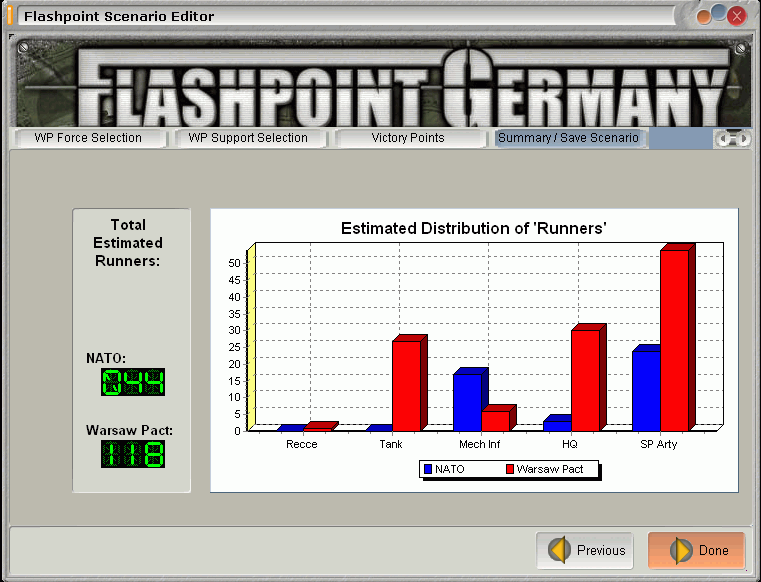
Task: Click the 'Tank' axis label
Action: pyautogui.click(x=391, y=444)
